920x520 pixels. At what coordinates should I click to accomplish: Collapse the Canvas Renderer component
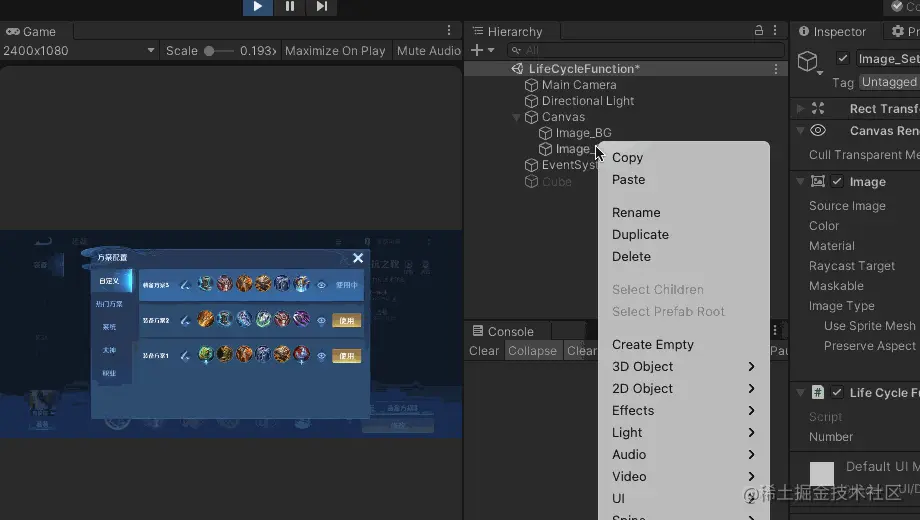[x=800, y=131]
